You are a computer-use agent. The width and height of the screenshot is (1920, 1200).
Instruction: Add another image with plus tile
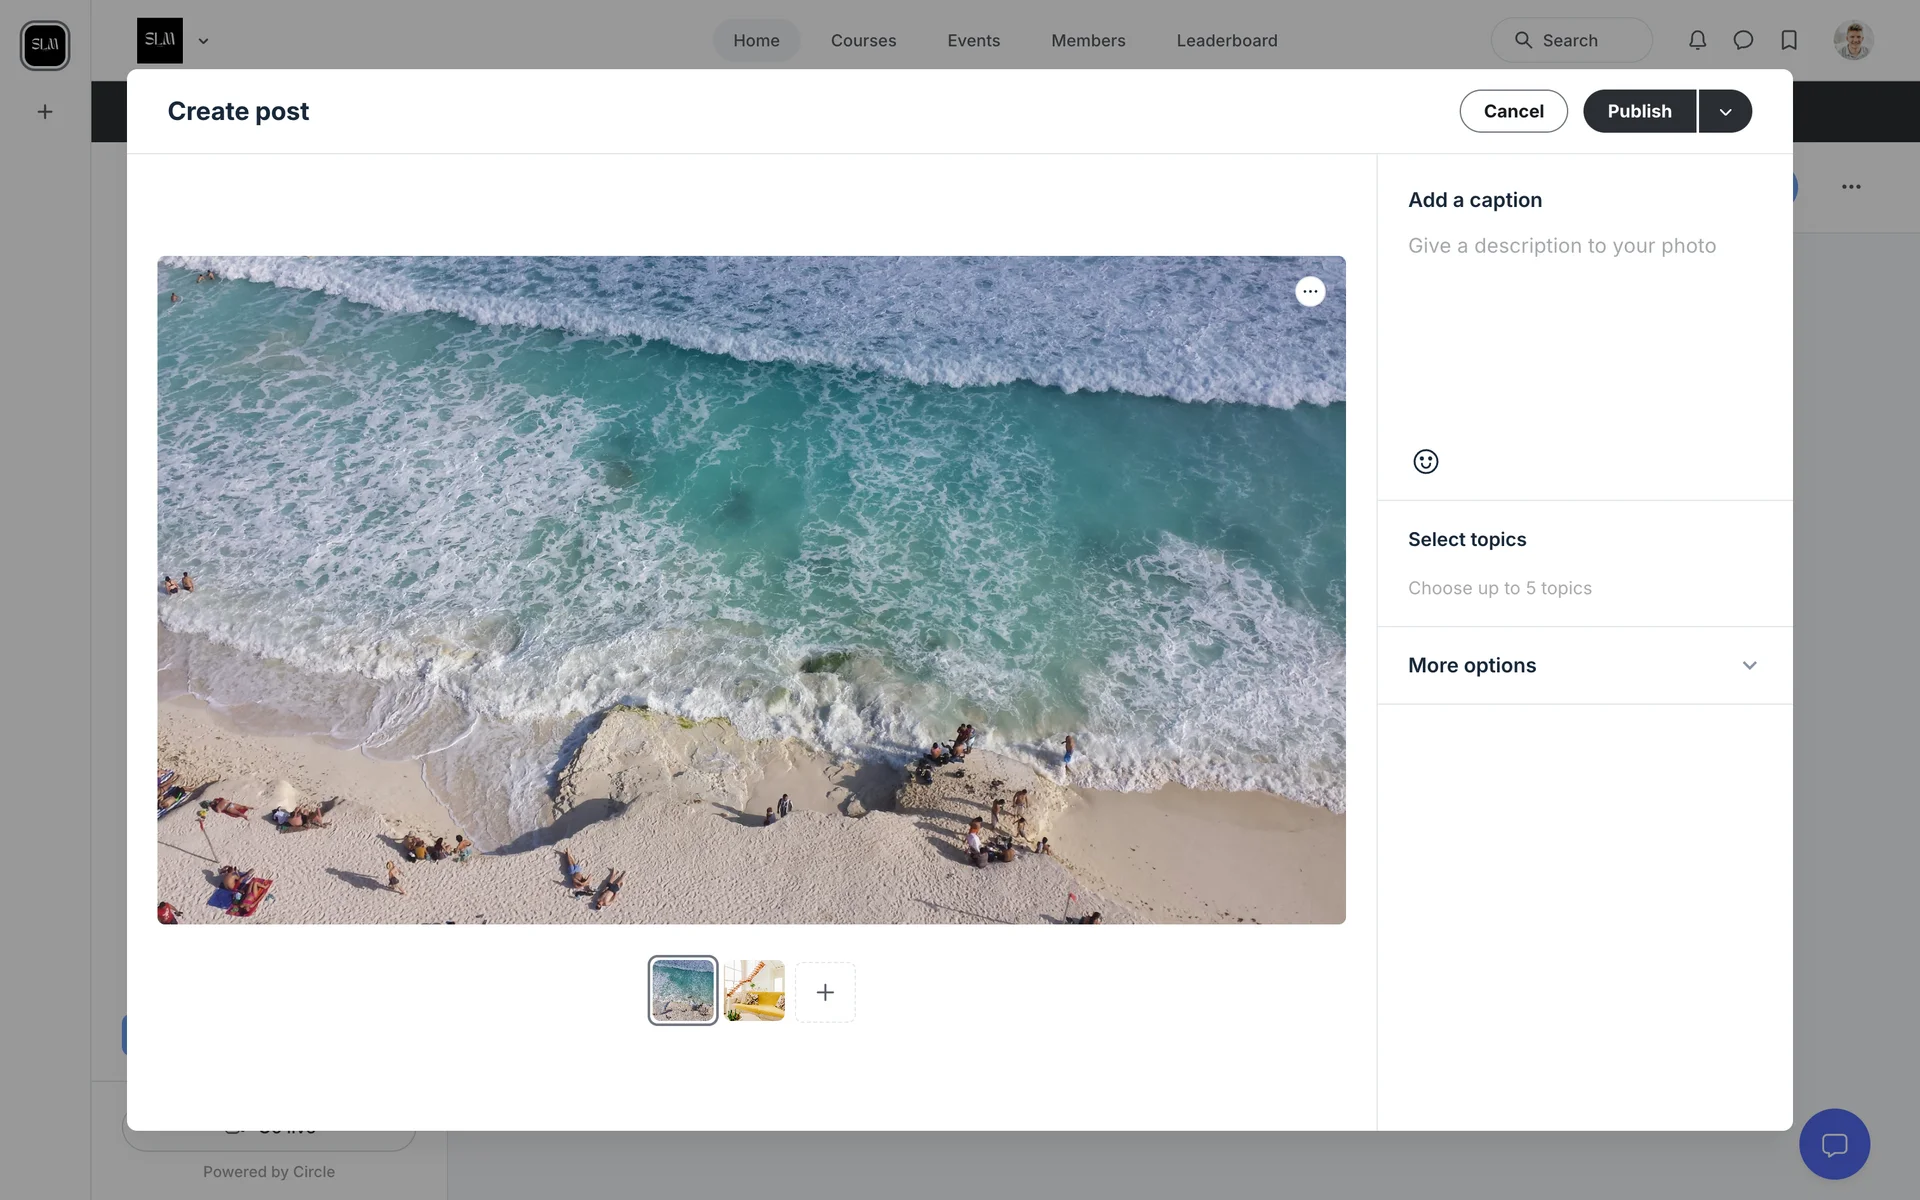825,992
